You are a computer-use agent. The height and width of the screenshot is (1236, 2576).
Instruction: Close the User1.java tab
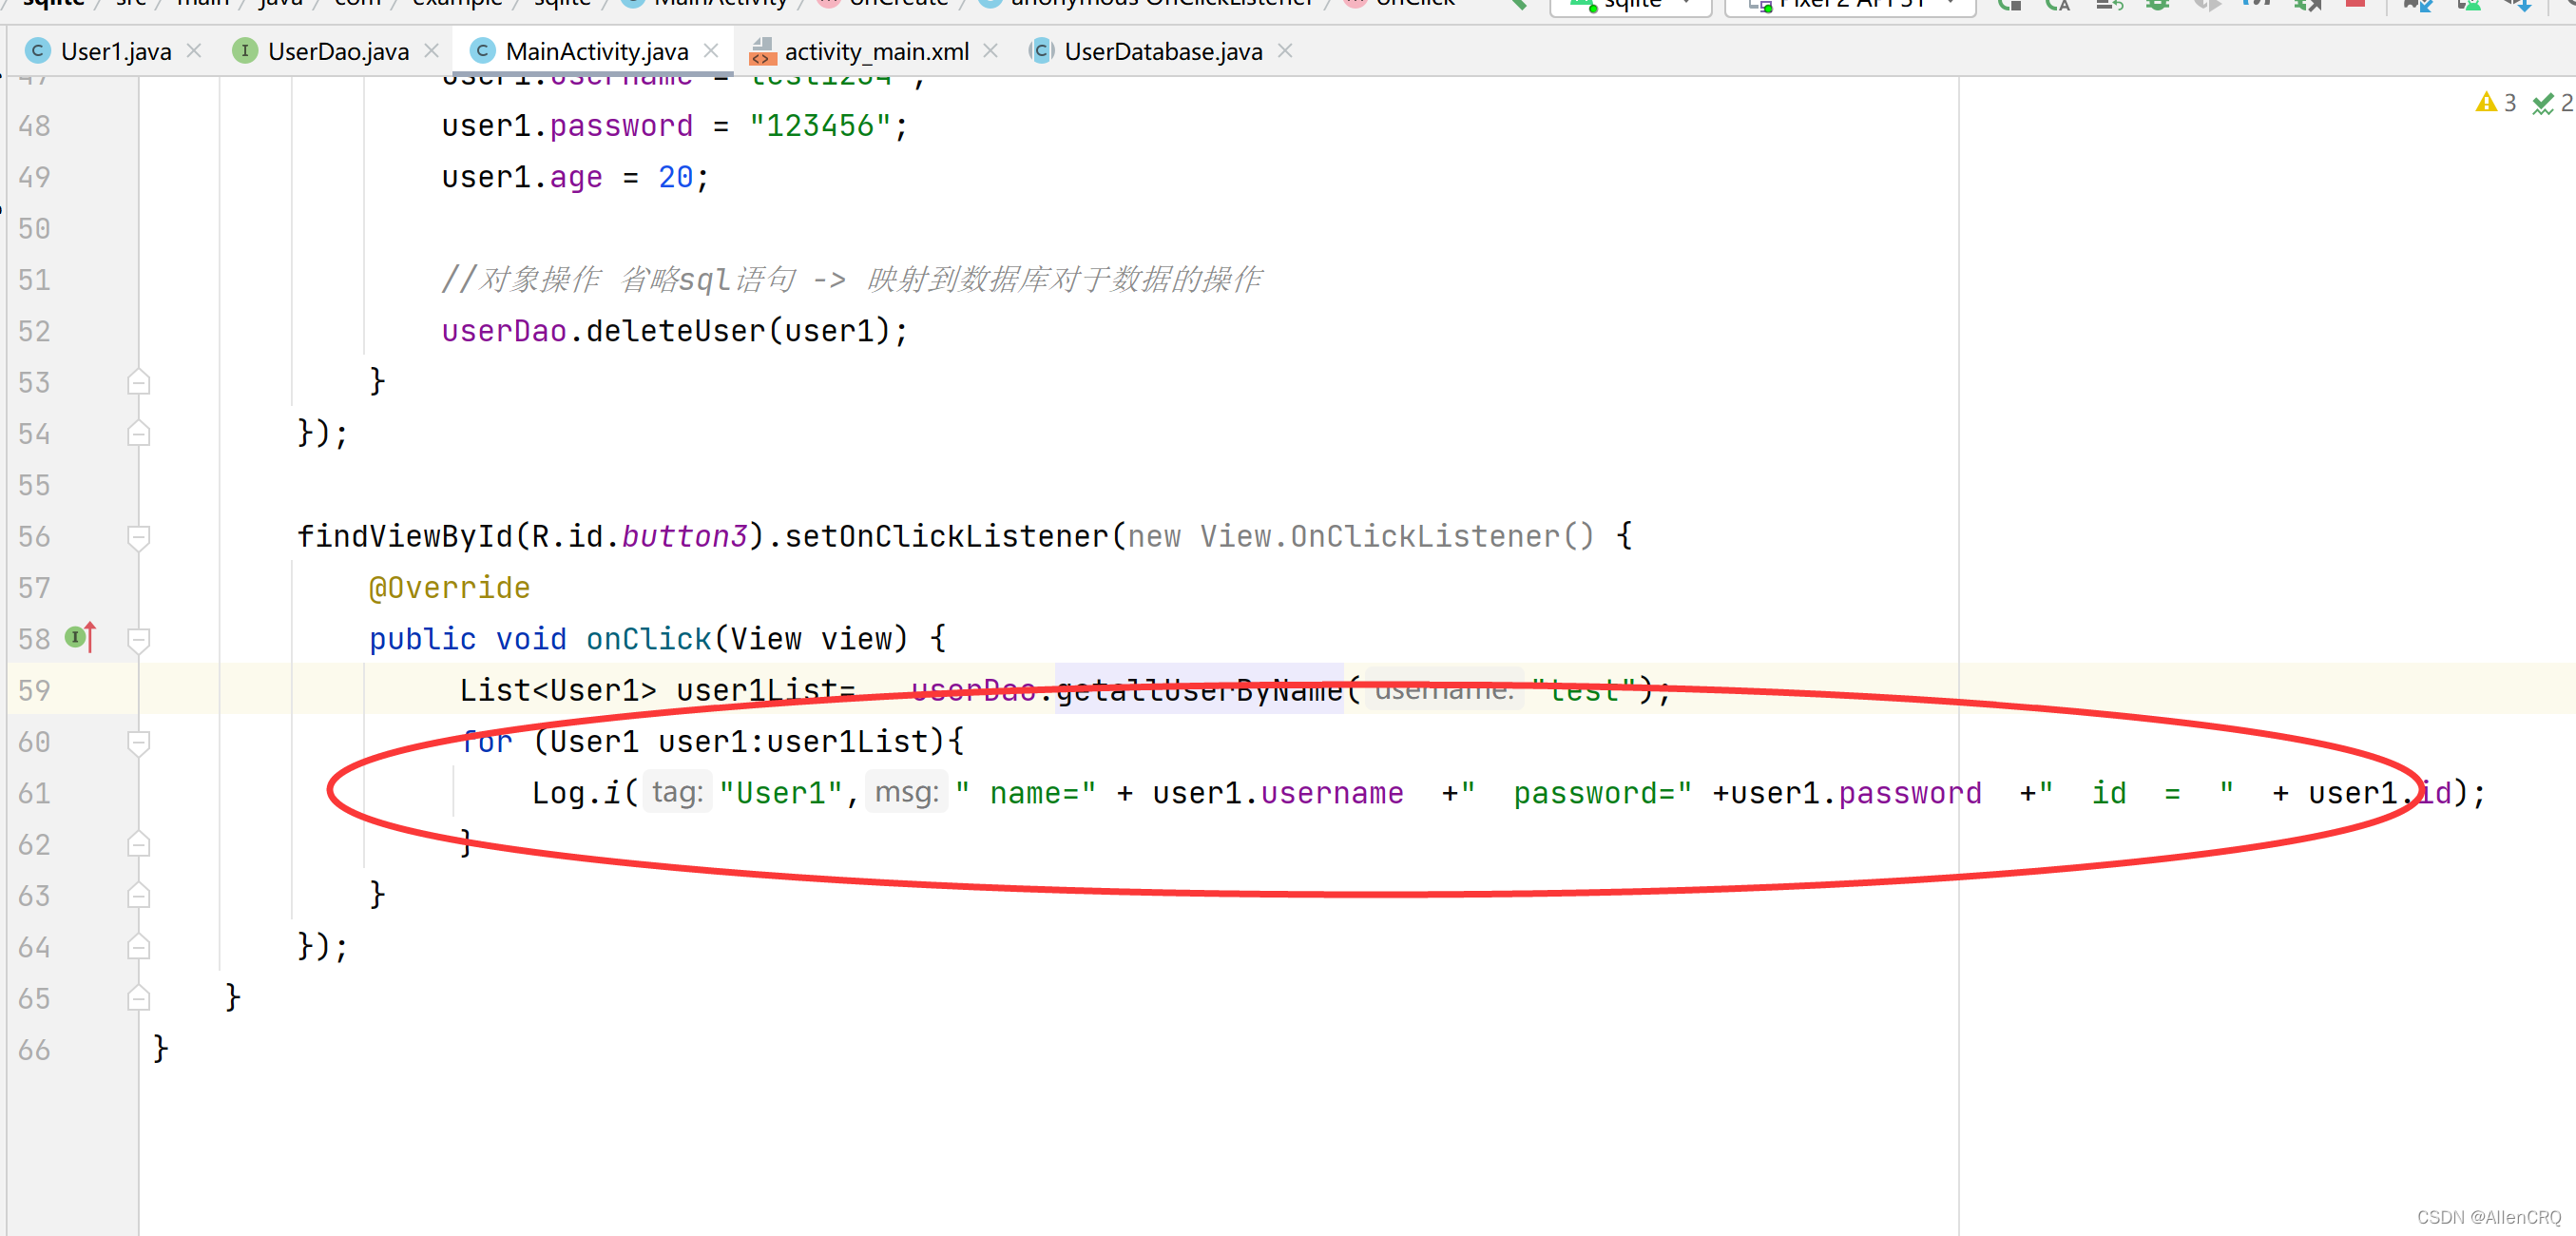tap(194, 50)
